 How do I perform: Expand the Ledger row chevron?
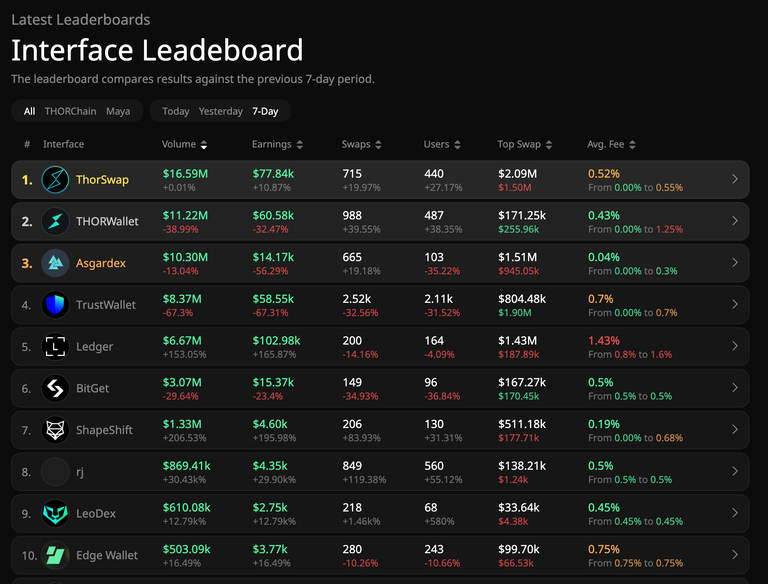coord(735,346)
